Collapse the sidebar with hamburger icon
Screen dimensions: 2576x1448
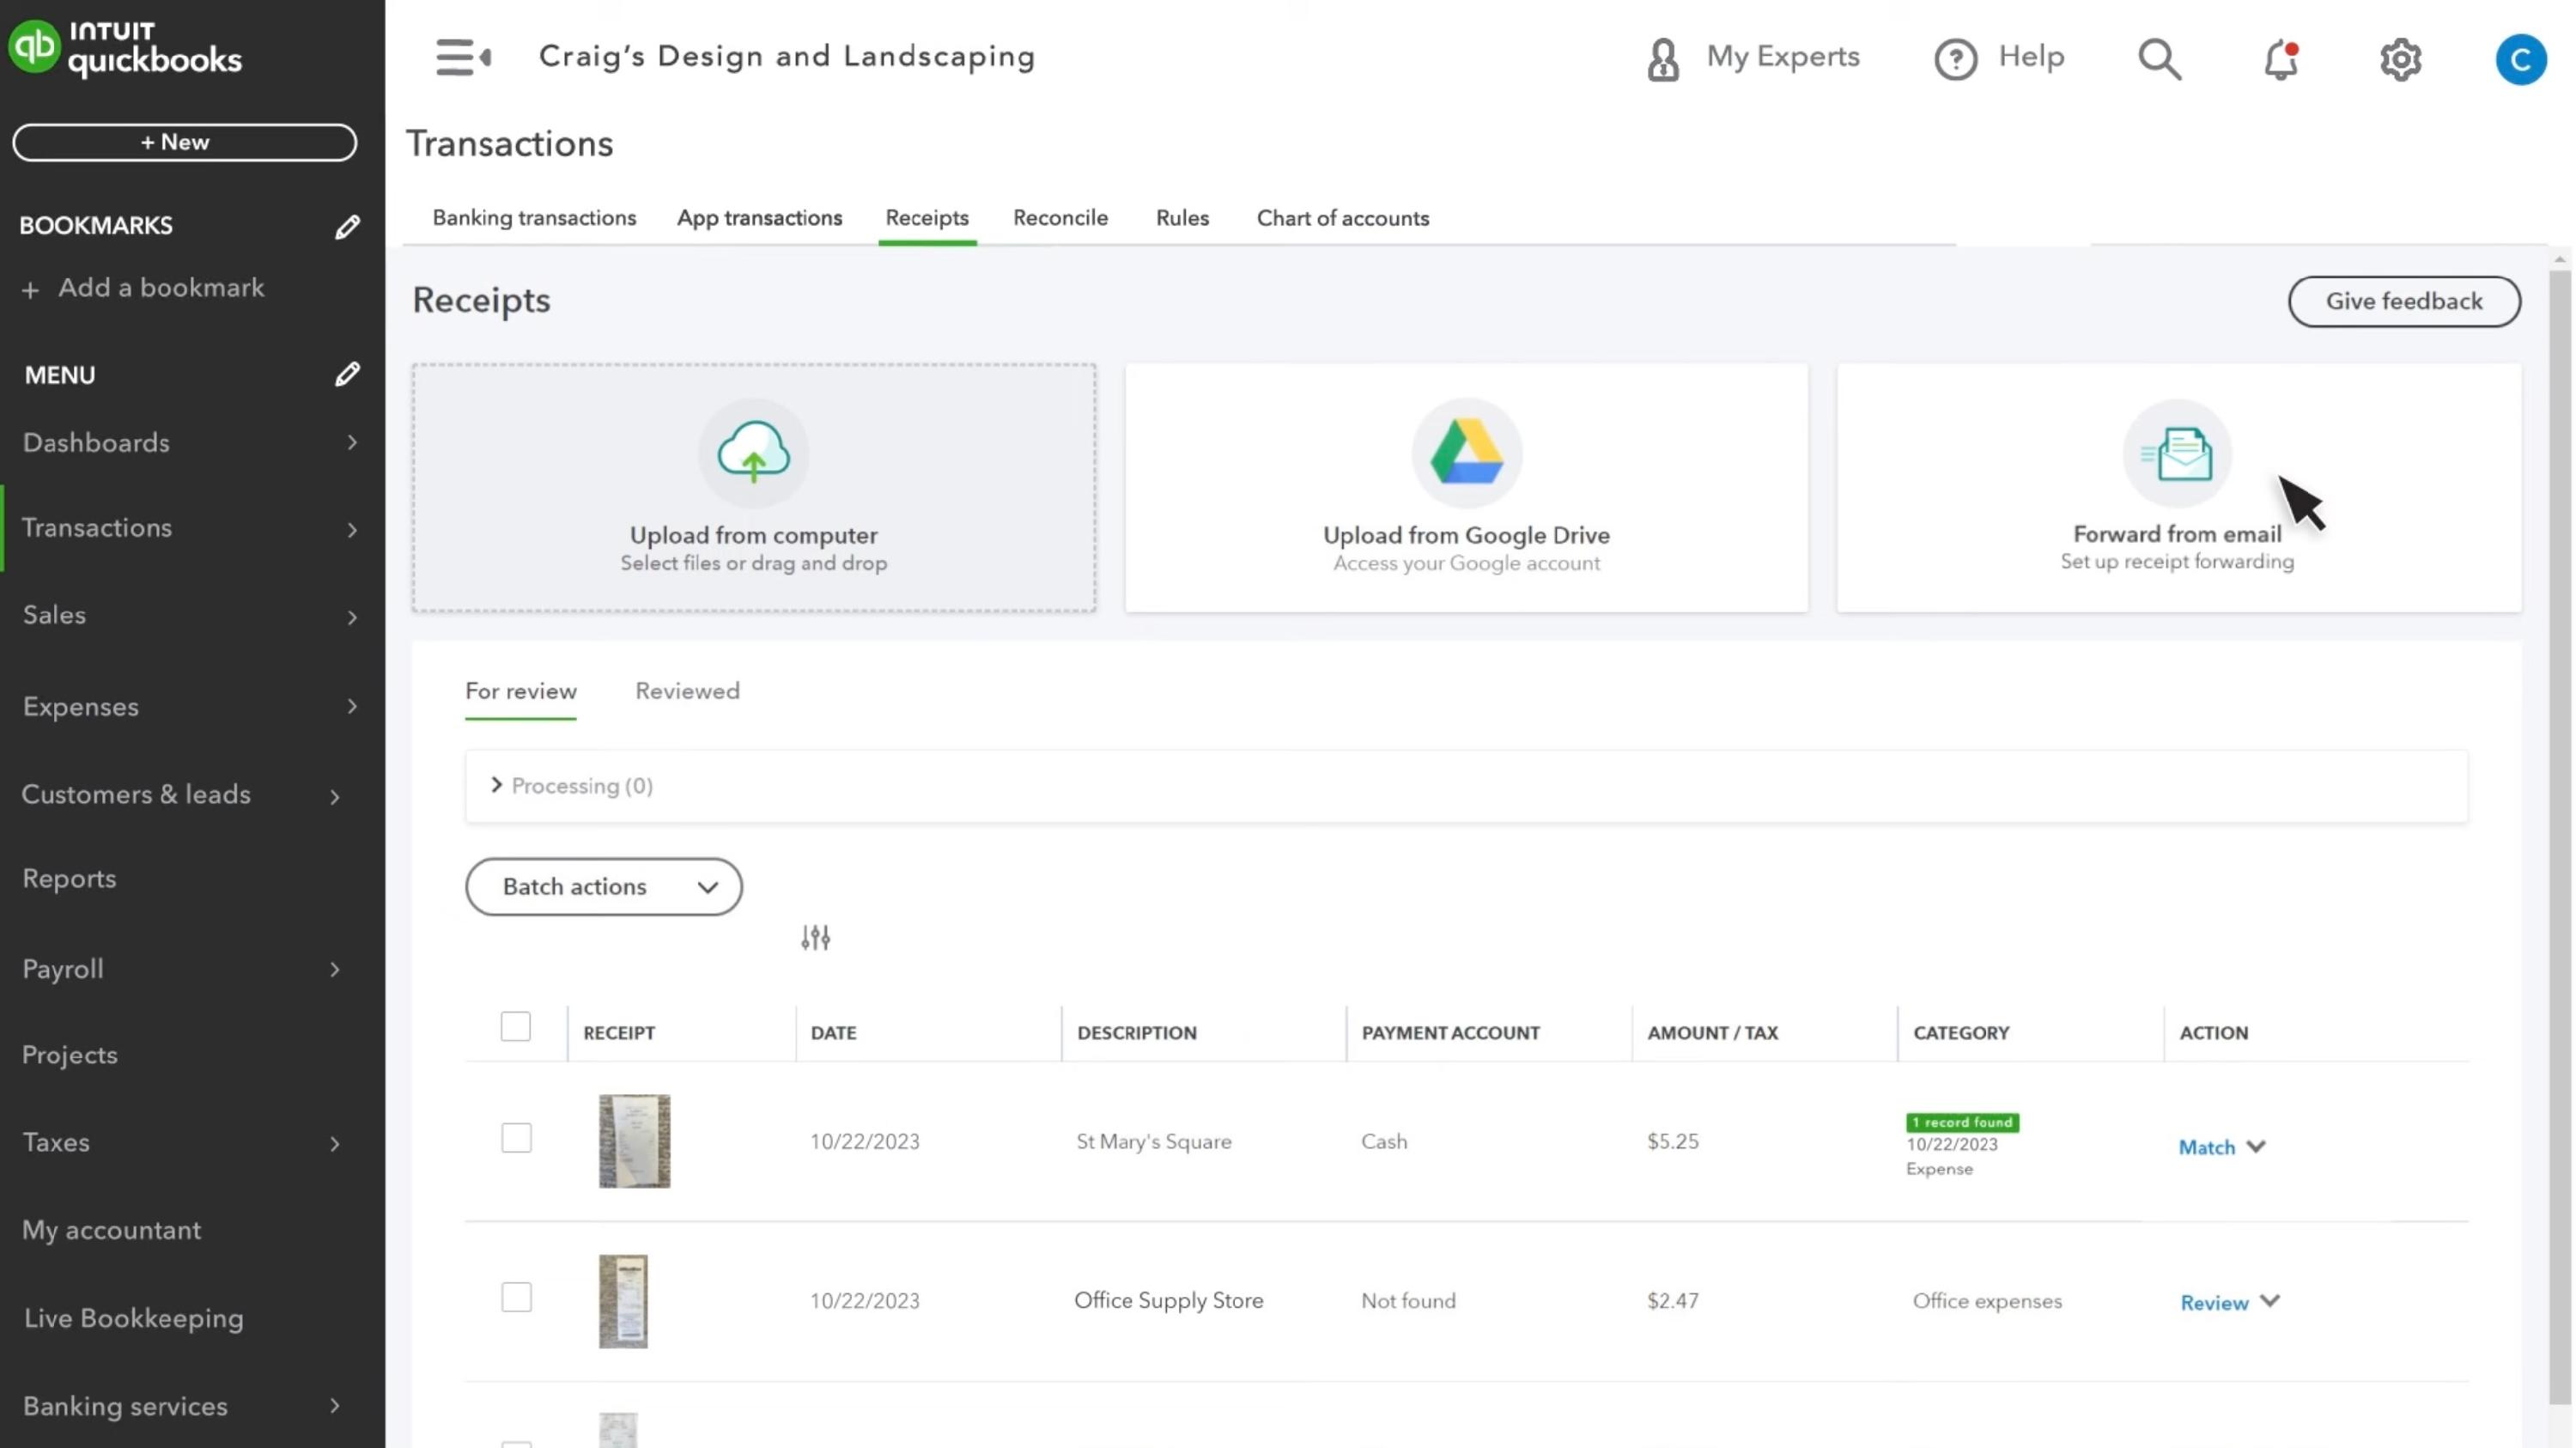[462, 57]
